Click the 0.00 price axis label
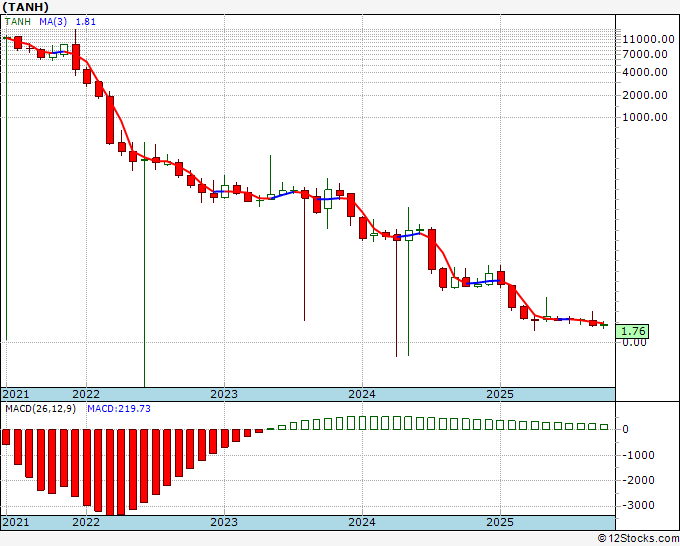 (634, 343)
